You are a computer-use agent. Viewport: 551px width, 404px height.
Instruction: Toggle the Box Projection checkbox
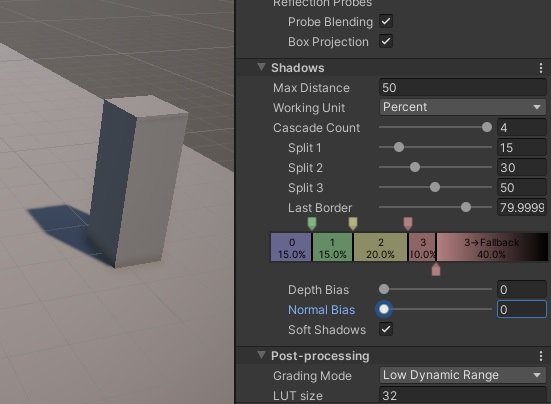click(386, 41)
